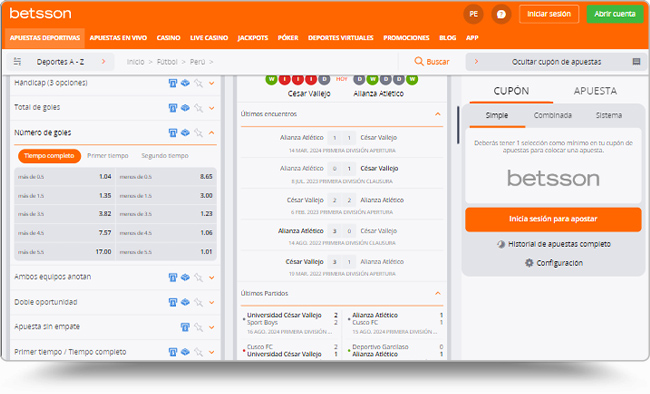650x394 pixels.
Task: Expand the Doble oportunidad chevron
Action: pos(211,302)
